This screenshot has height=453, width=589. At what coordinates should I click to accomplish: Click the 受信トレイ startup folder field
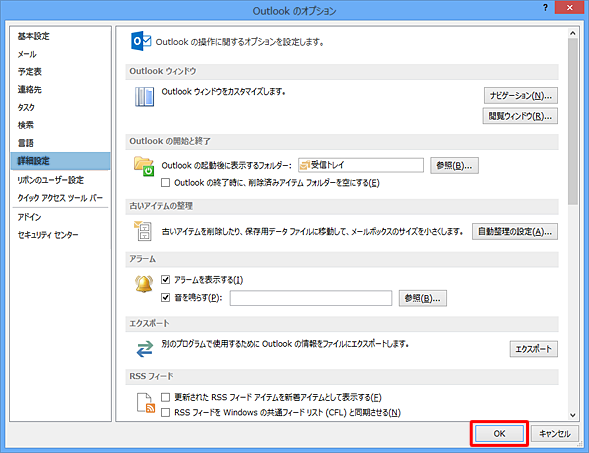(361, 165)
